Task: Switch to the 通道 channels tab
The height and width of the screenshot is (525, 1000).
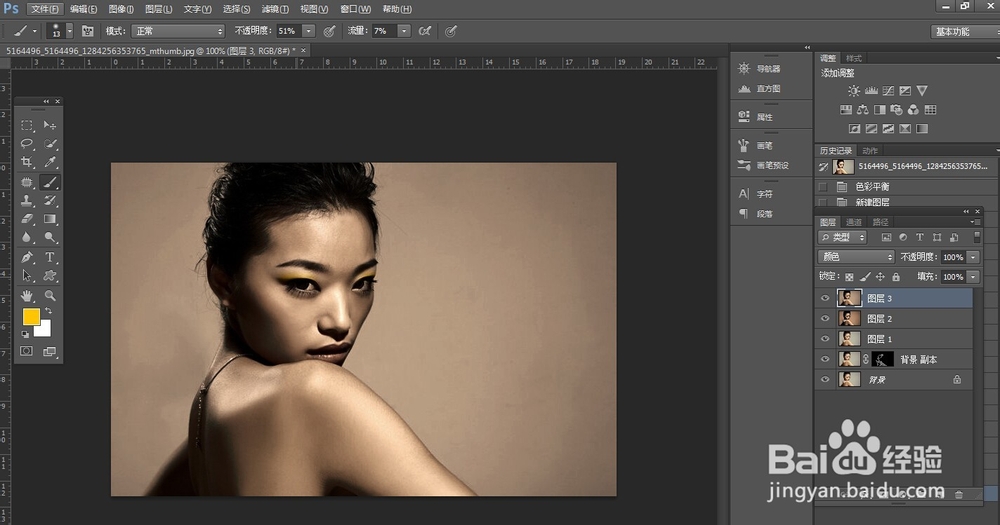Action: pyautogui.click(x=853, y=222)
